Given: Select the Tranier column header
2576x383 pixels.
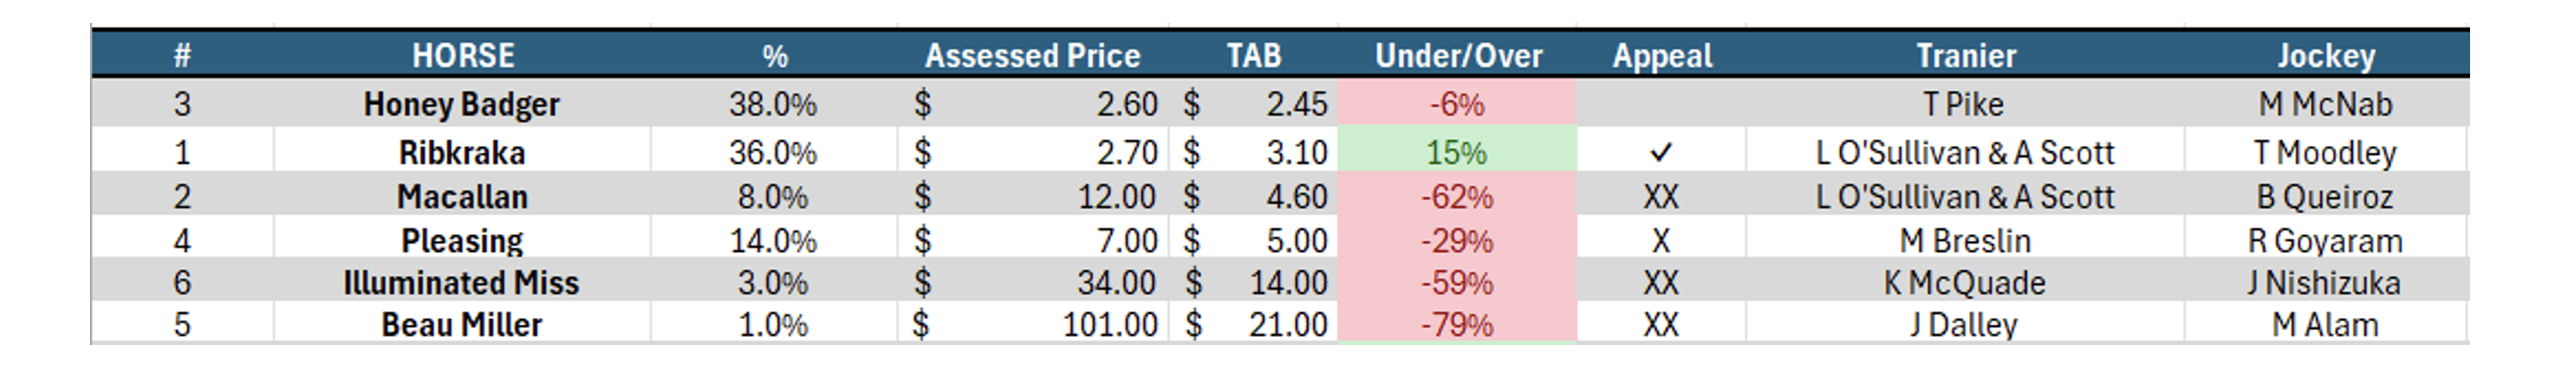Looking at the screenshot, I should (1966, 55).
